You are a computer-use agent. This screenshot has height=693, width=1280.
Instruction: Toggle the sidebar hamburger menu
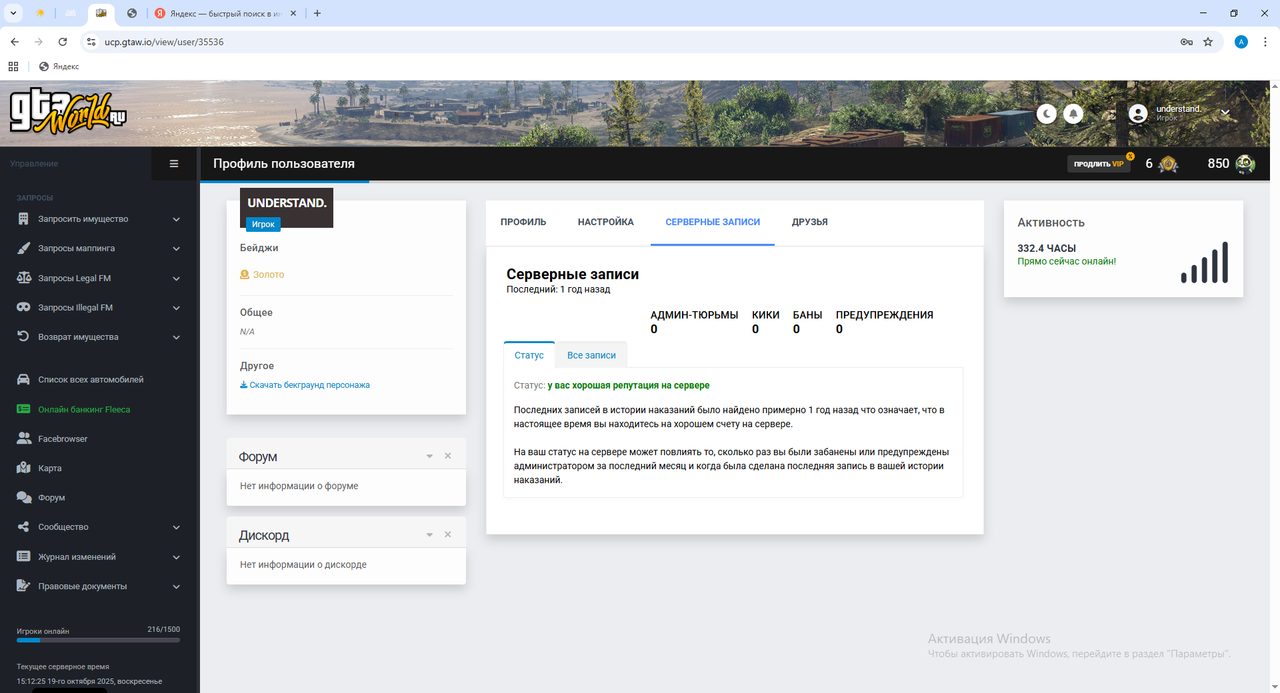click(x=174, y=163)
